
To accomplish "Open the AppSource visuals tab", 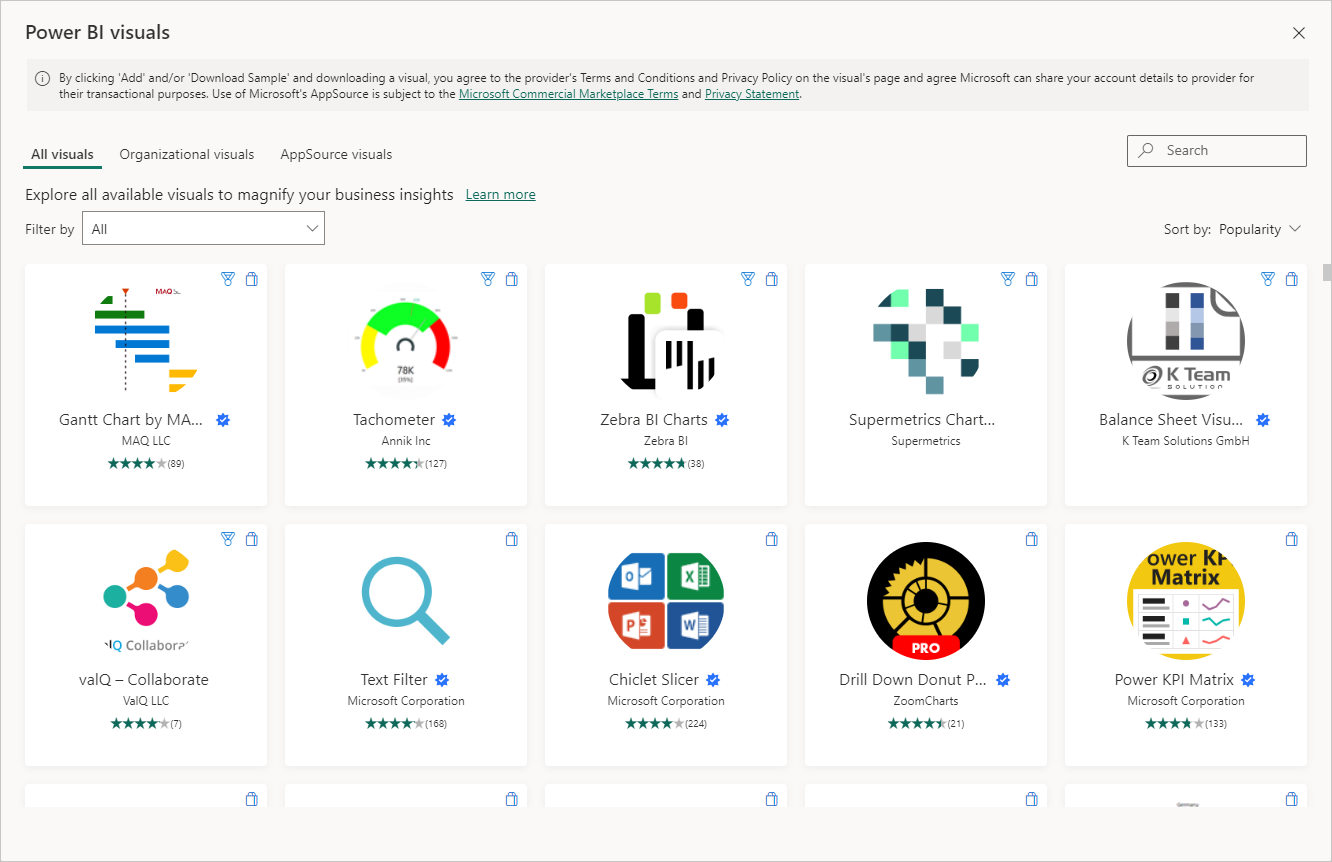I will (336, 155).
